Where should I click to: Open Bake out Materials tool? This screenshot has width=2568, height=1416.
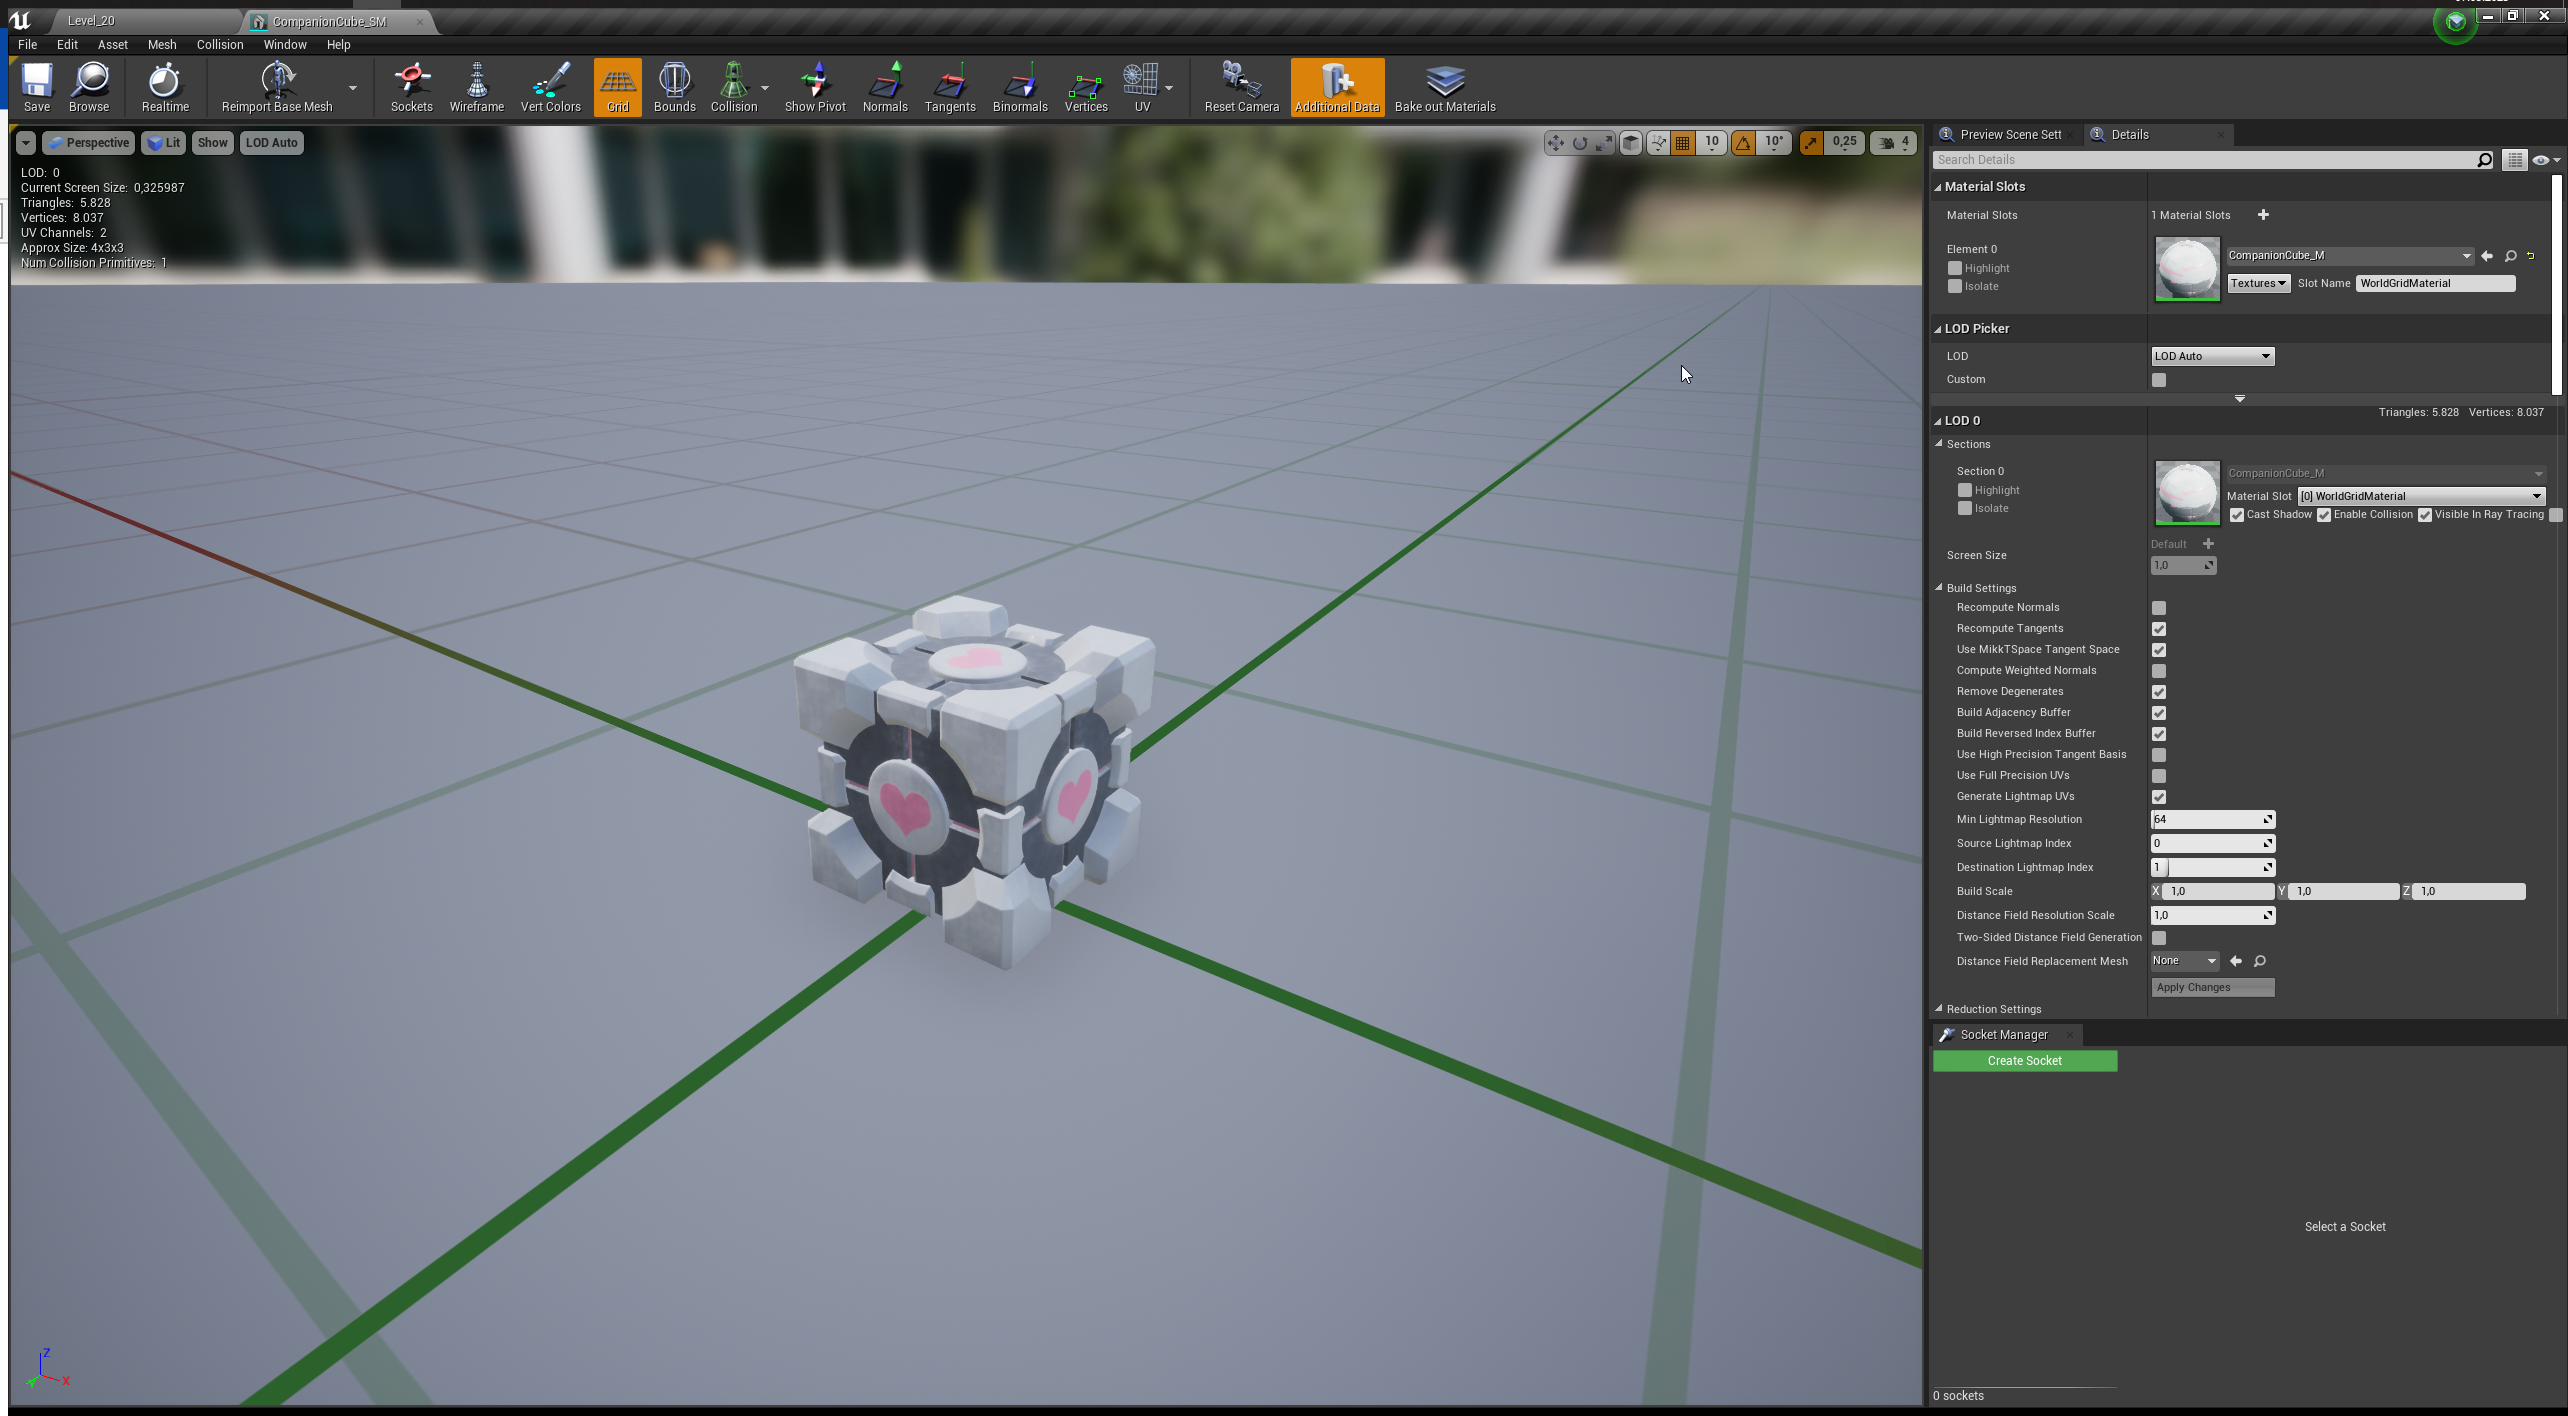(1445, 86)
